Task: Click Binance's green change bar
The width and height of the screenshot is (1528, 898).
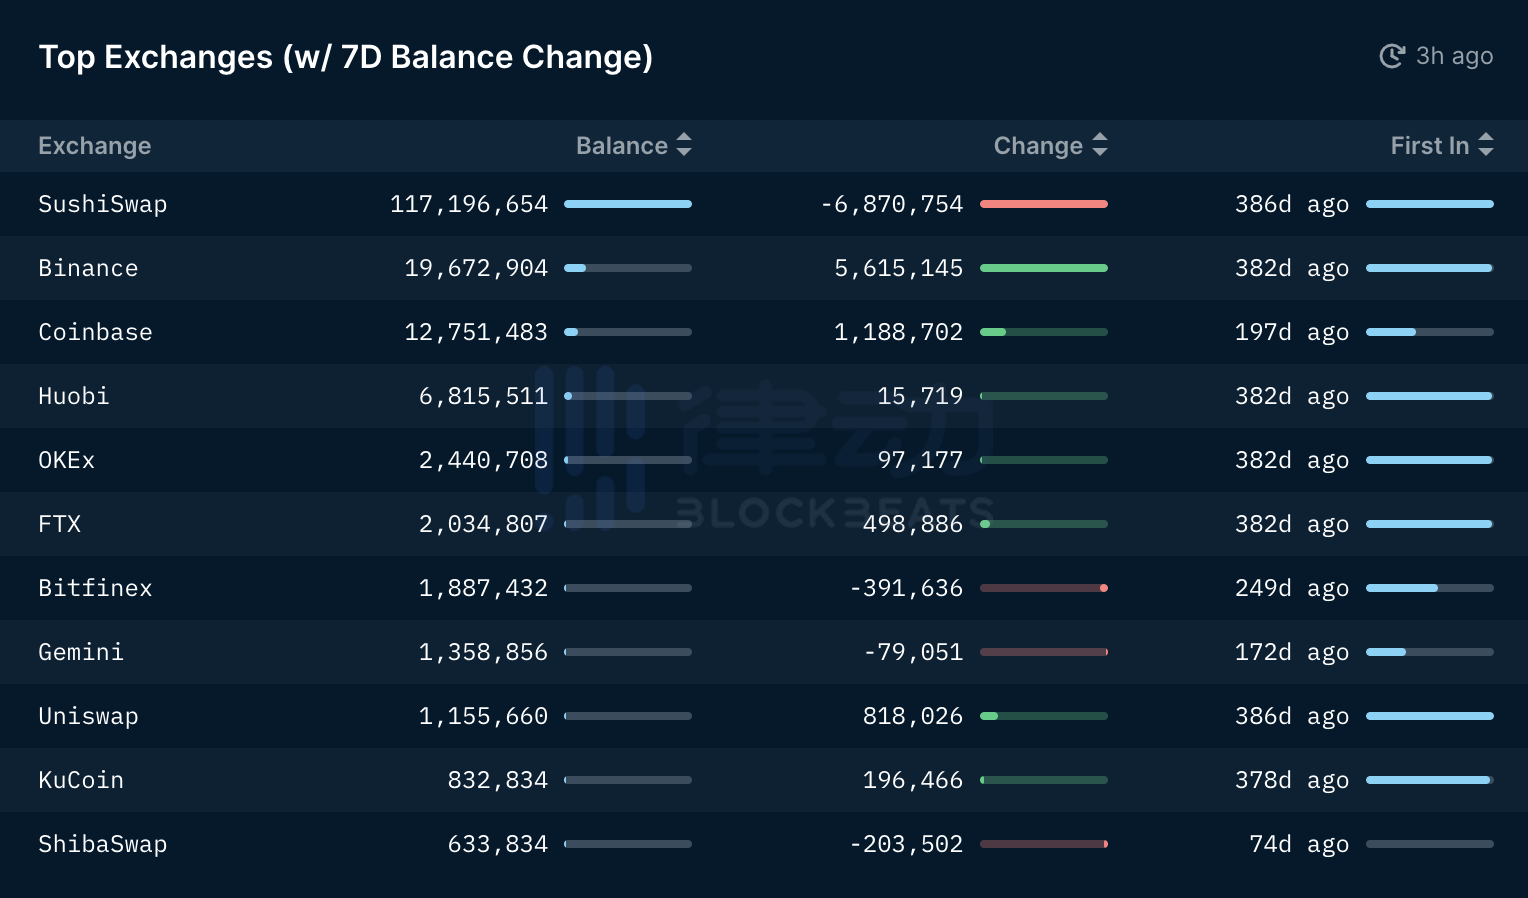Action: [x=1044, y=268]
